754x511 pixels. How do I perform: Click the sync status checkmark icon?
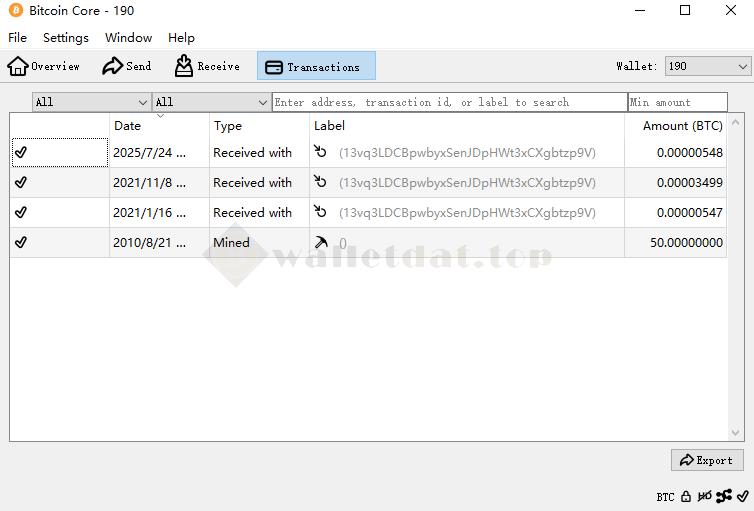click(x=742, y=496)
